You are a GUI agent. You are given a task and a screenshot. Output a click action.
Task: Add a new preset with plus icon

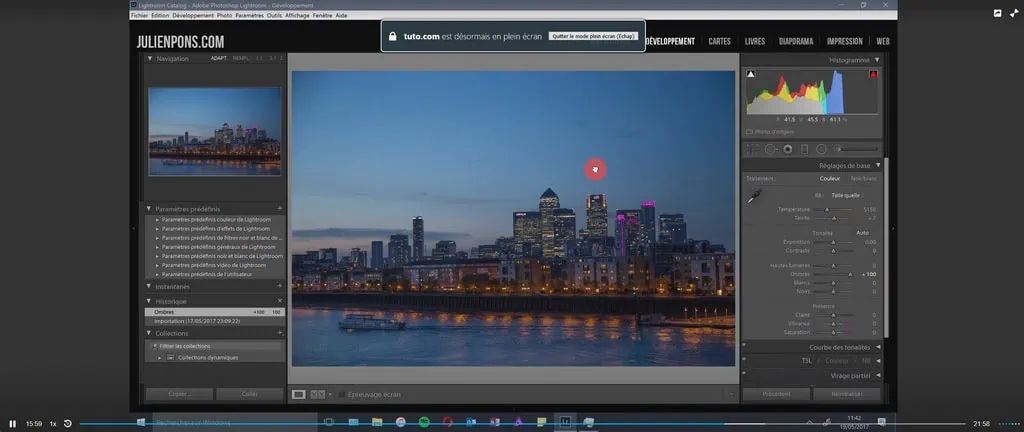click(280, 208)
